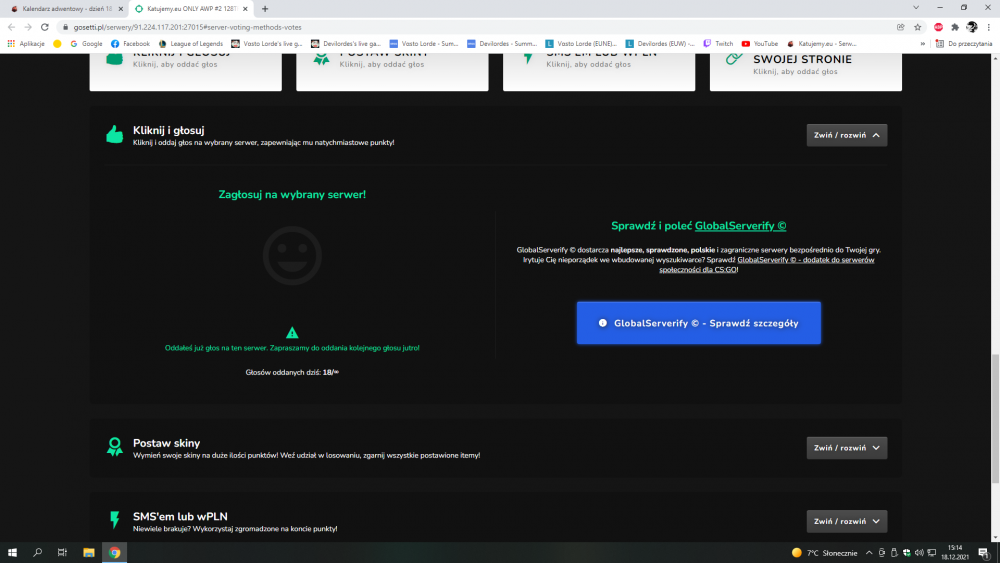Open the clock showing 15:14
Viewport: 1000px width, 563px height.
click(x=955, y=552)
